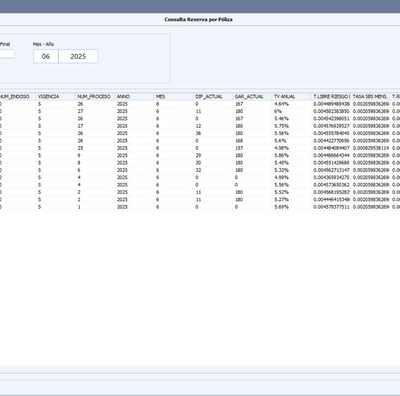400x396 pixels.
Task: Select the TV ANUAL cell 5.86%
Action: [x=281, y=155]
